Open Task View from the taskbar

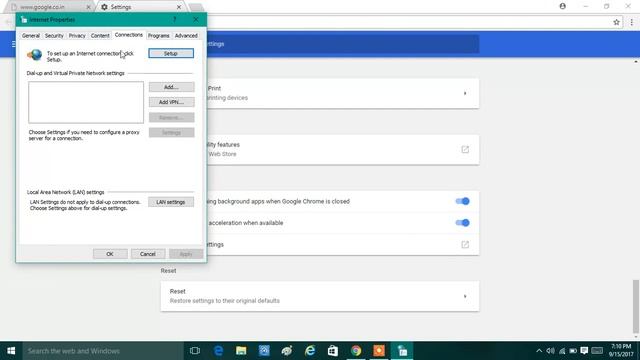click(x=195, y=351)
